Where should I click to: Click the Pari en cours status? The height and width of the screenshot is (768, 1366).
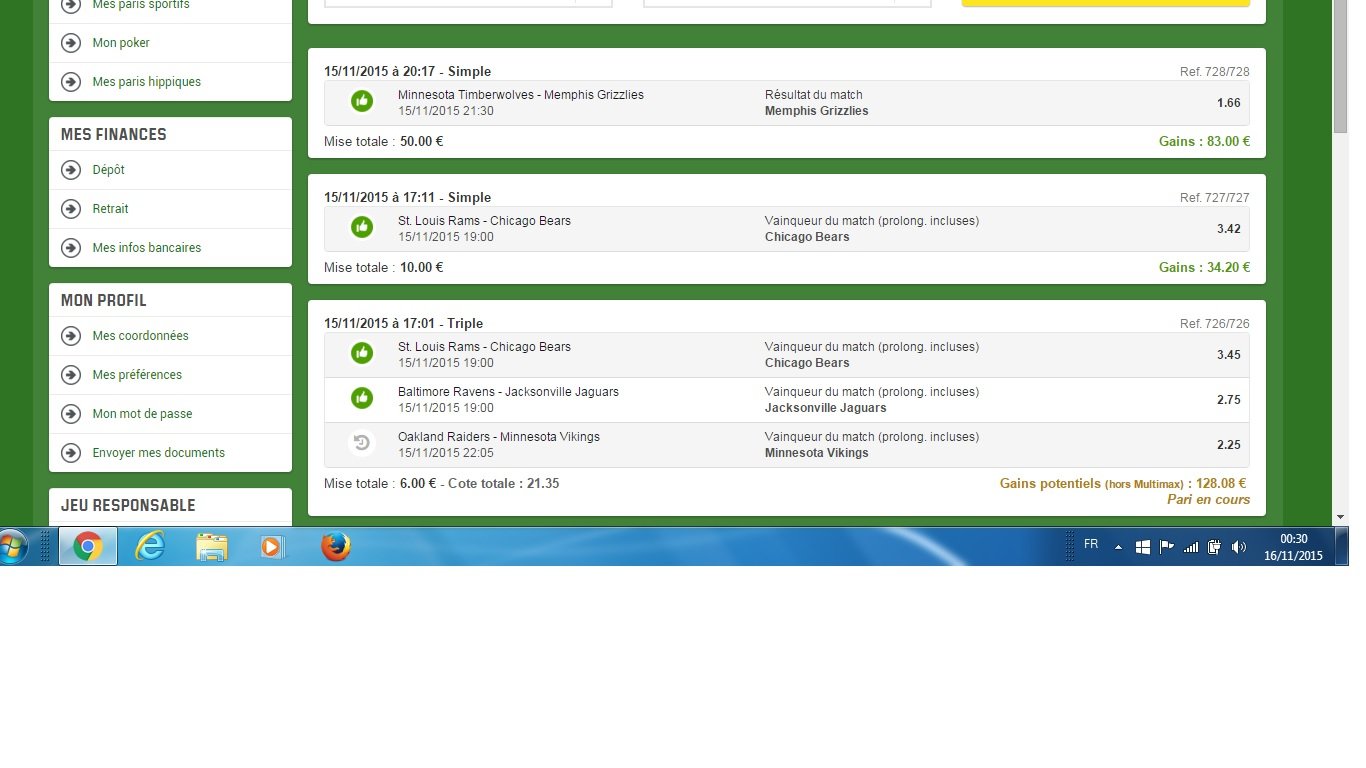point(1208,500)
